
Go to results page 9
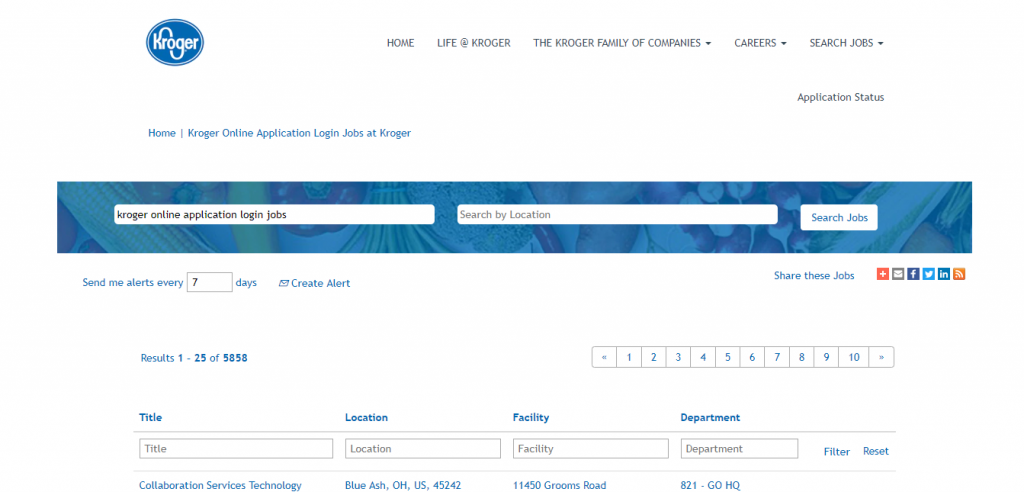[826, 357]
